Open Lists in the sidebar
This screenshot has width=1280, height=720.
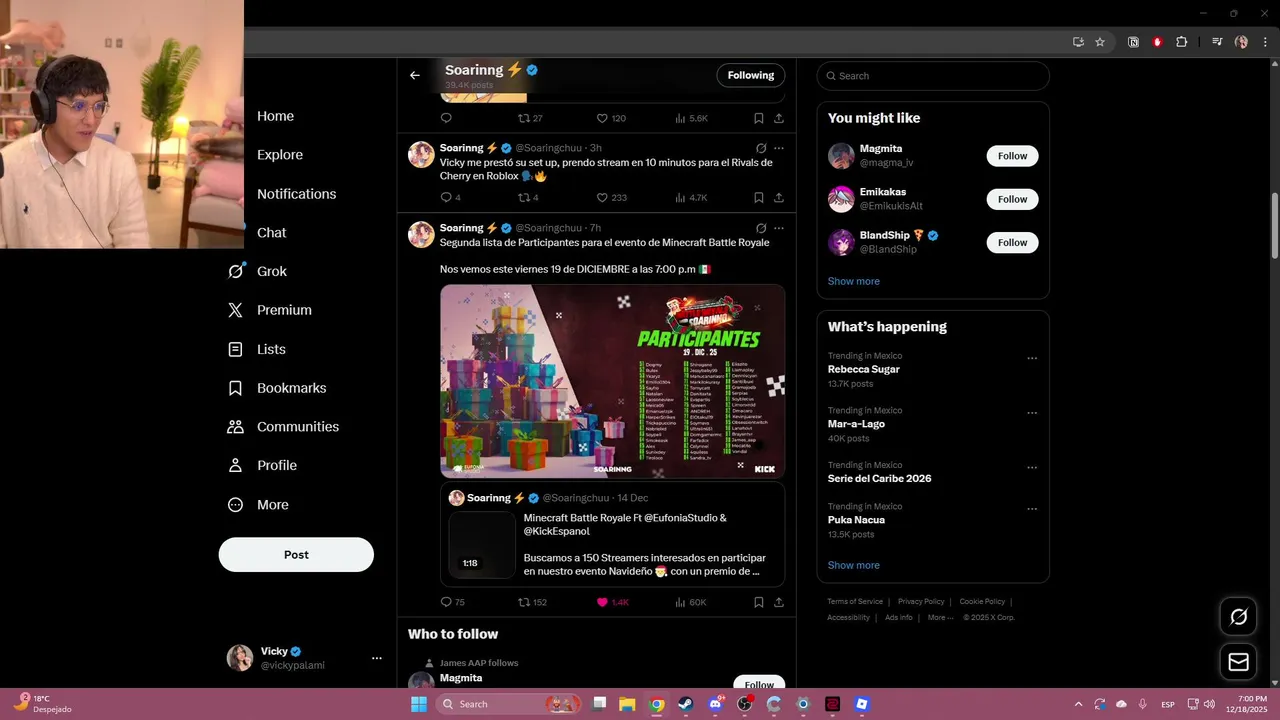pos(257,349)
